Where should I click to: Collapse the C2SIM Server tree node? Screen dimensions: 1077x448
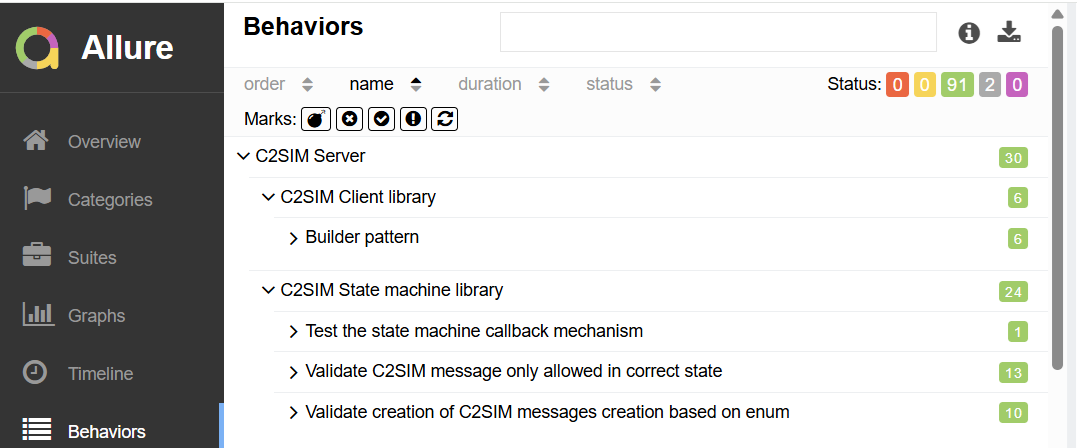(x=243, y=156)
